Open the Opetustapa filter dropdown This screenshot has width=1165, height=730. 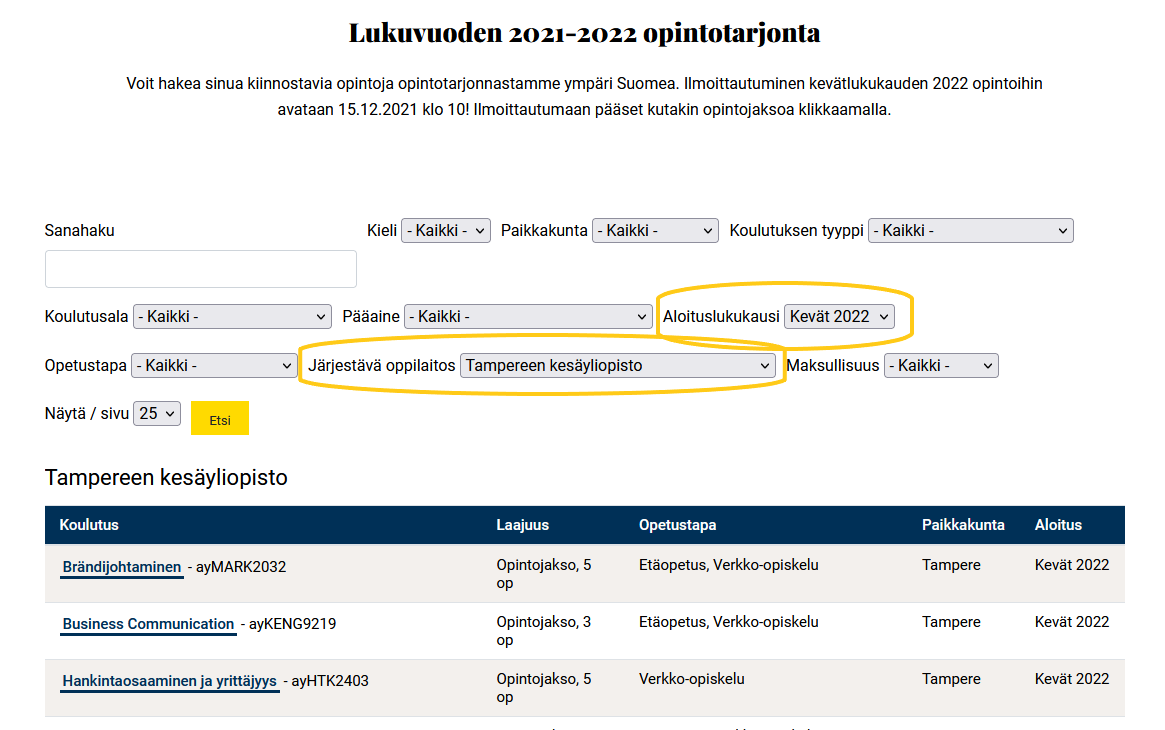click(214, 366)
